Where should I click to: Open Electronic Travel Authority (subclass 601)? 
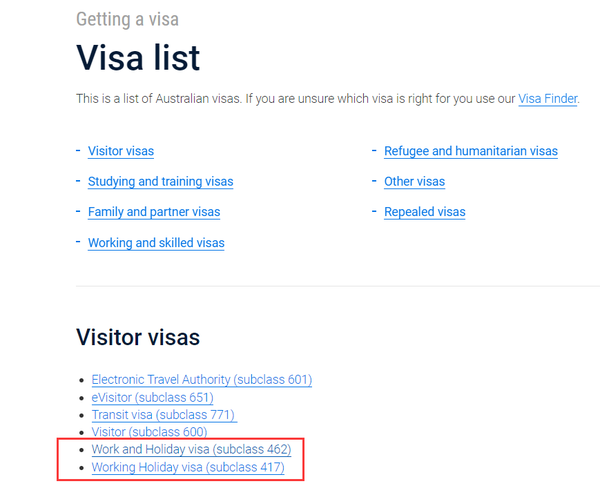click(202, 380)
